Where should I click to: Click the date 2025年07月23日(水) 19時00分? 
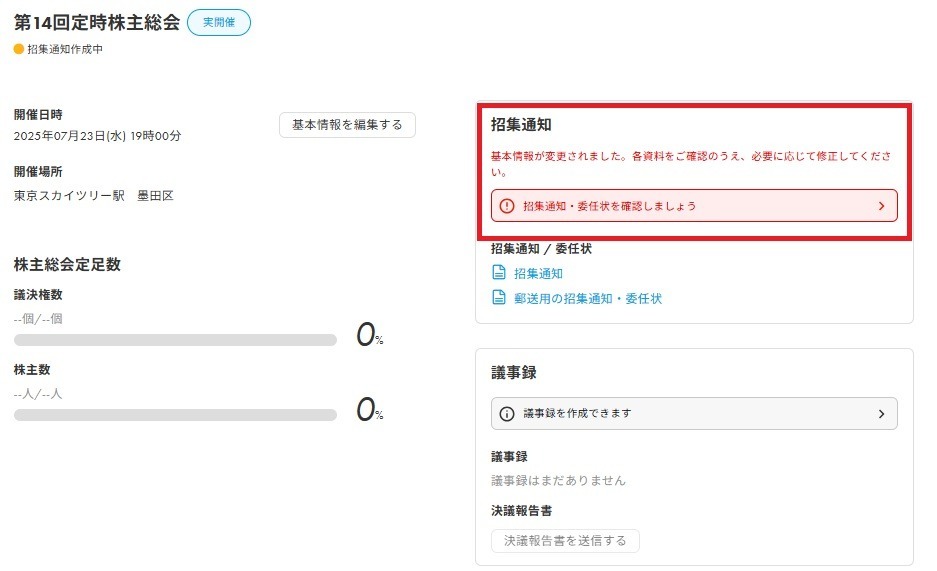click(x=97, y=136)
